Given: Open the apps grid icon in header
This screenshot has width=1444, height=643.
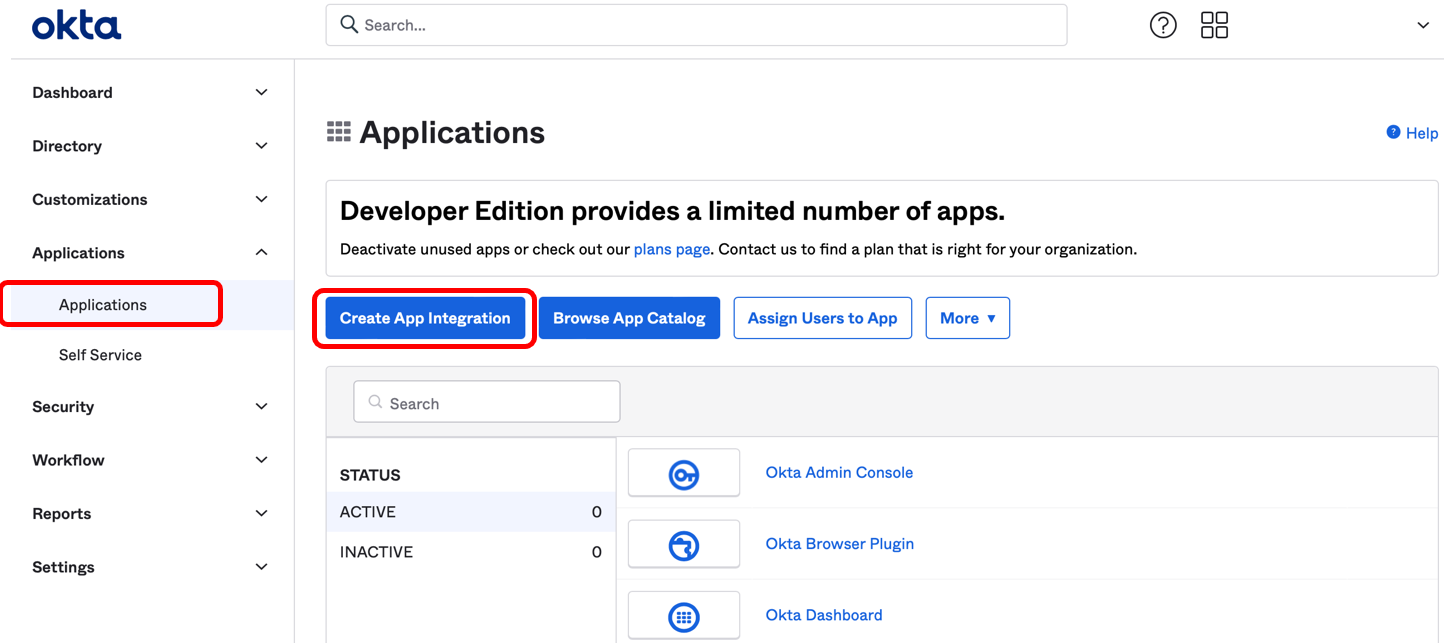Looking at the screenshot, I should pyautogui.click(x=1214, y=25).
